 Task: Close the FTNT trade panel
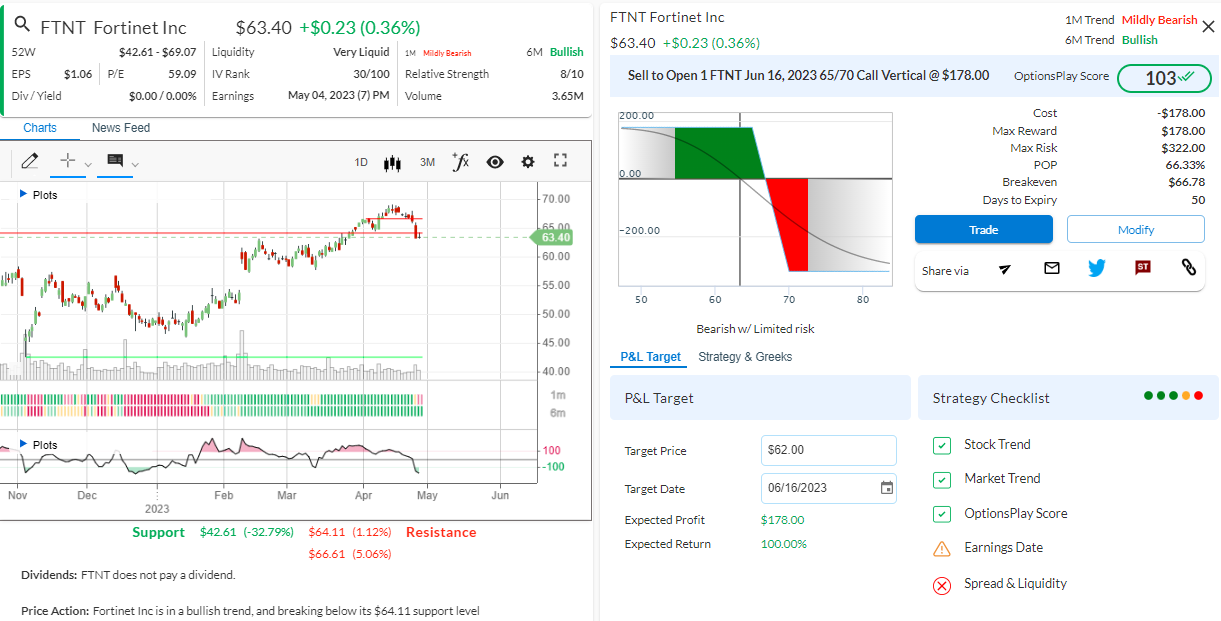pyautogui.click(x=1207, y=28)
